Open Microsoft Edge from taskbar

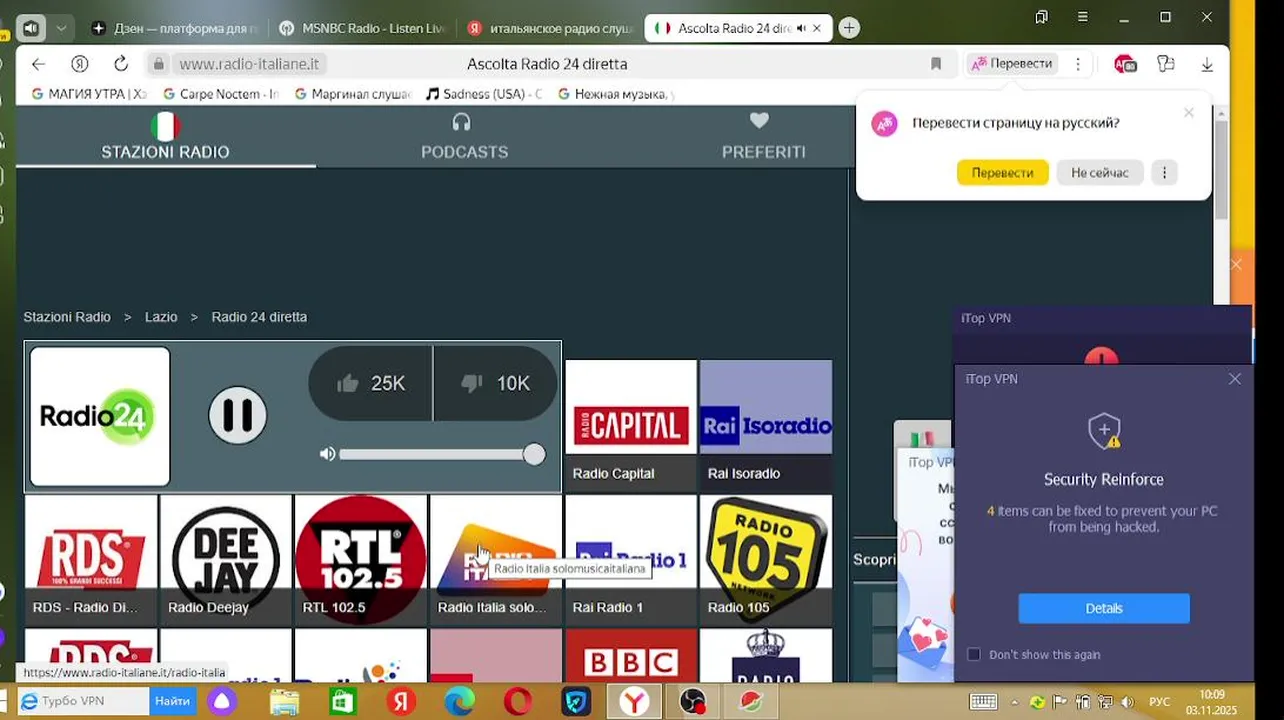(x=459, y=701)
